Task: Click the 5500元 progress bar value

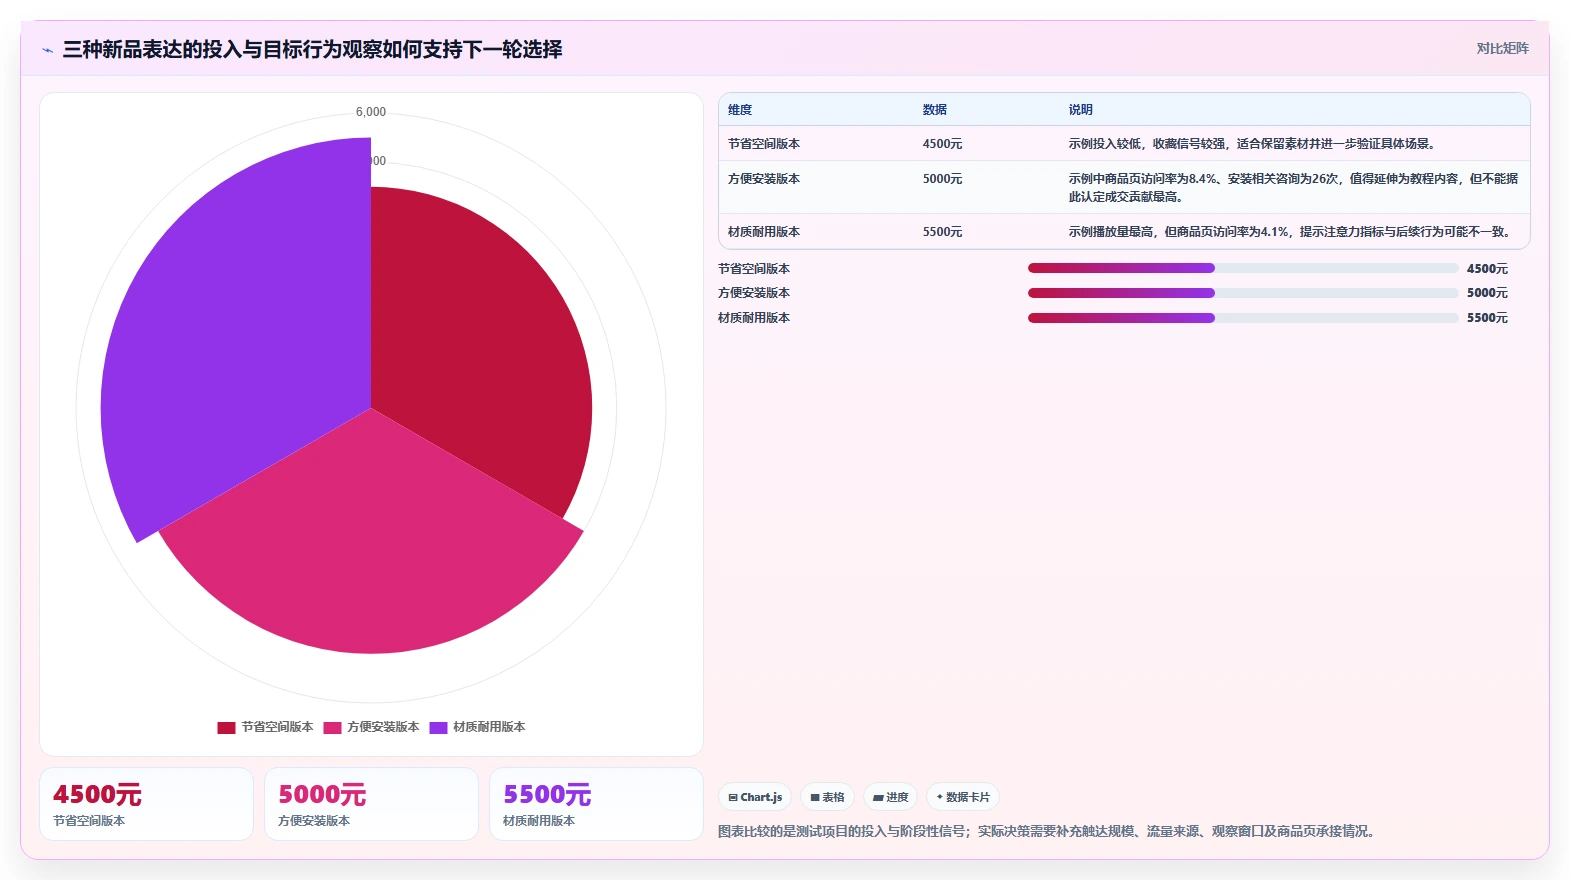Action: coord(1487,318)
